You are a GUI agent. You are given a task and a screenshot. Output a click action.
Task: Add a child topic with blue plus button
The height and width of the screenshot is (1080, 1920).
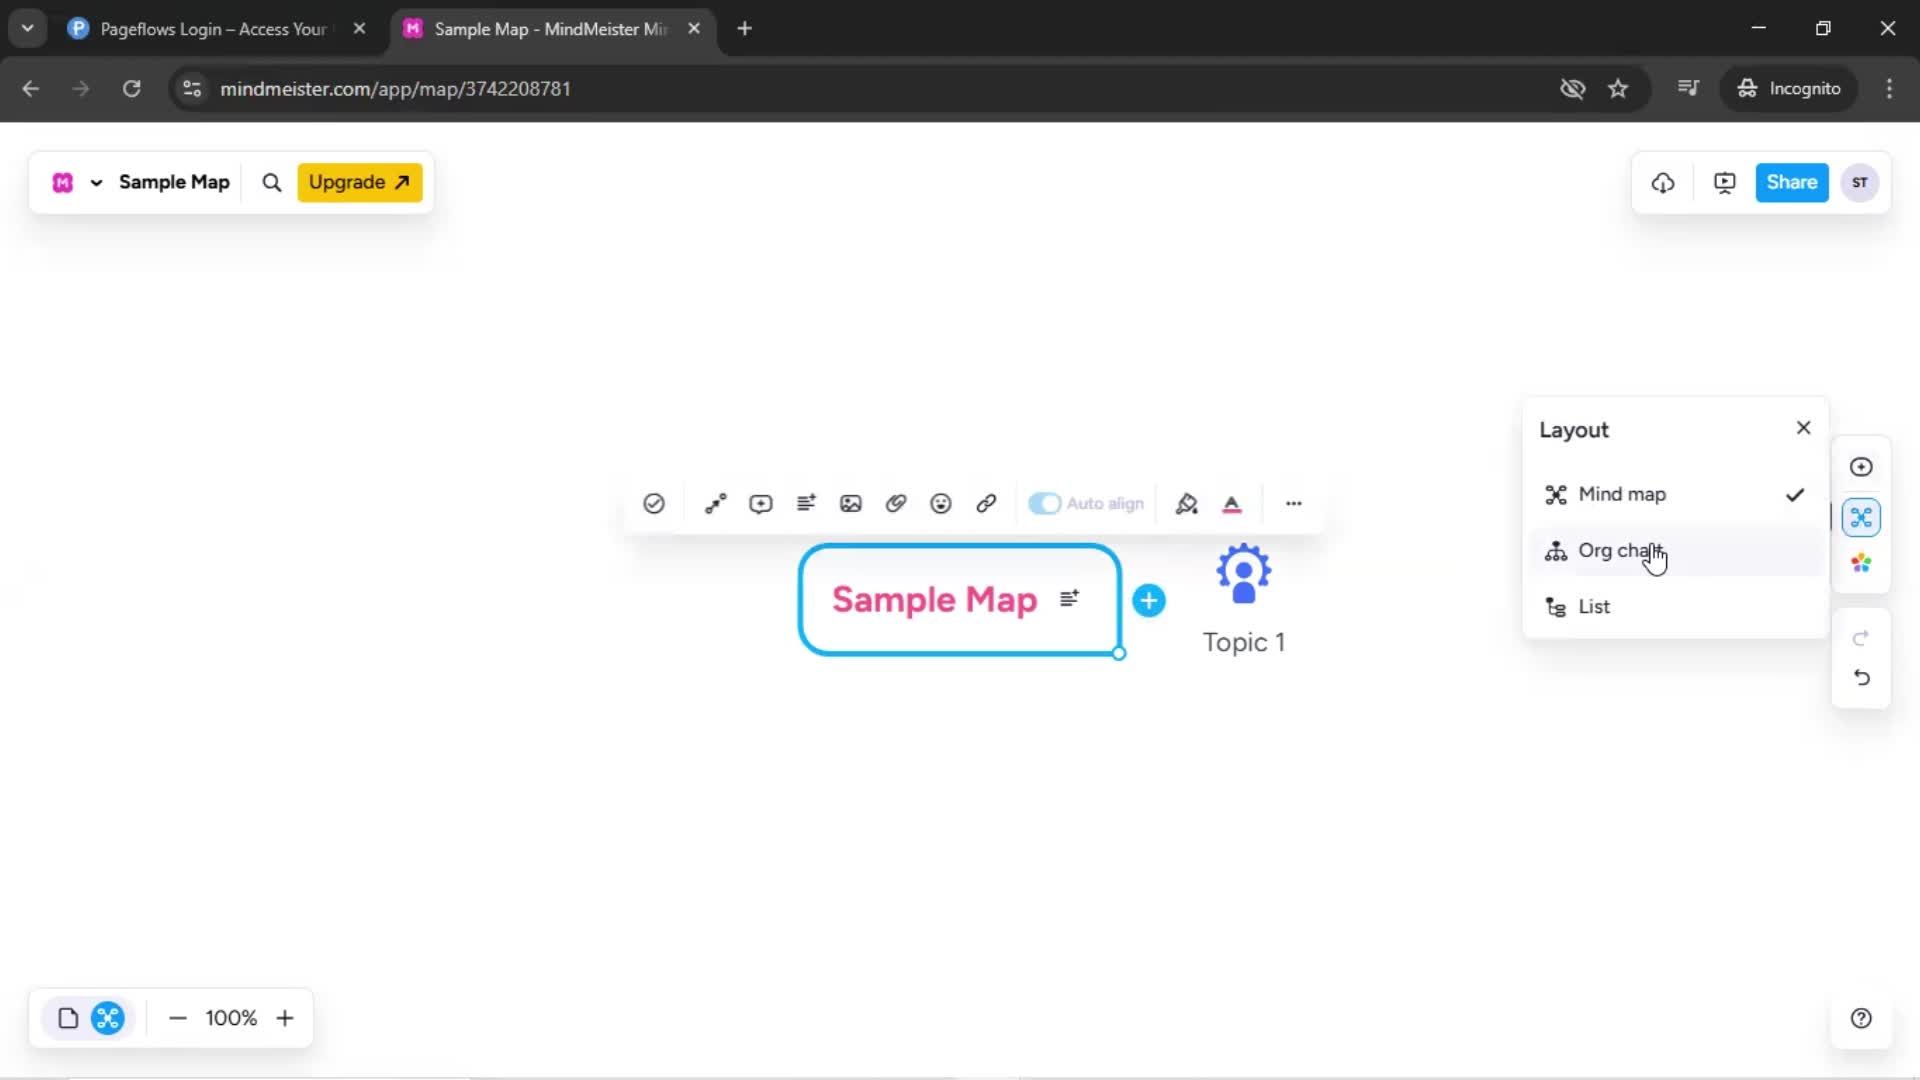[x=1149, y=601]
